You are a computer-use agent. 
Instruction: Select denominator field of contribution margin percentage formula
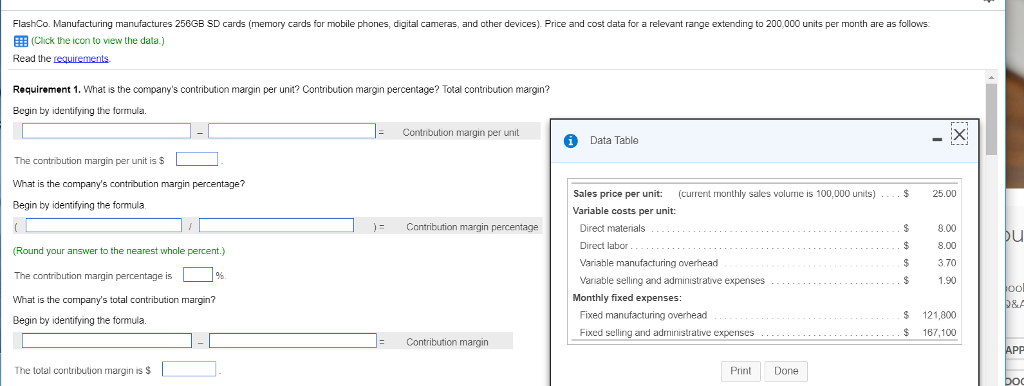tap(277, 225)
